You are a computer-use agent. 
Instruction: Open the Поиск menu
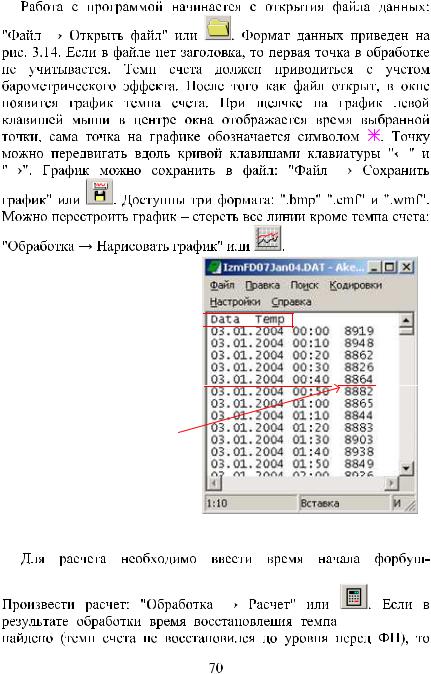(x=305, y=285)
